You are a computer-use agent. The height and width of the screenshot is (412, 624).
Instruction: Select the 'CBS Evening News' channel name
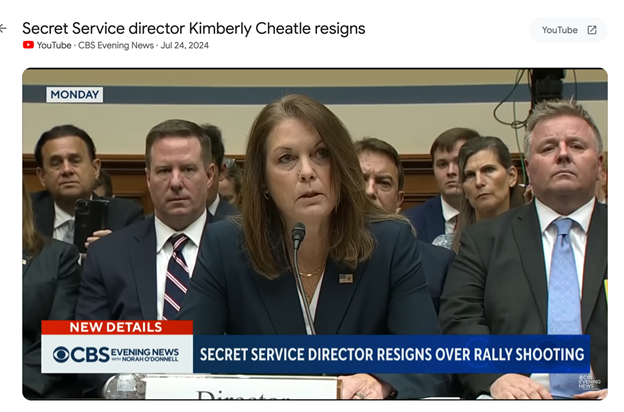pyautogui.click(x=116, y=45)
